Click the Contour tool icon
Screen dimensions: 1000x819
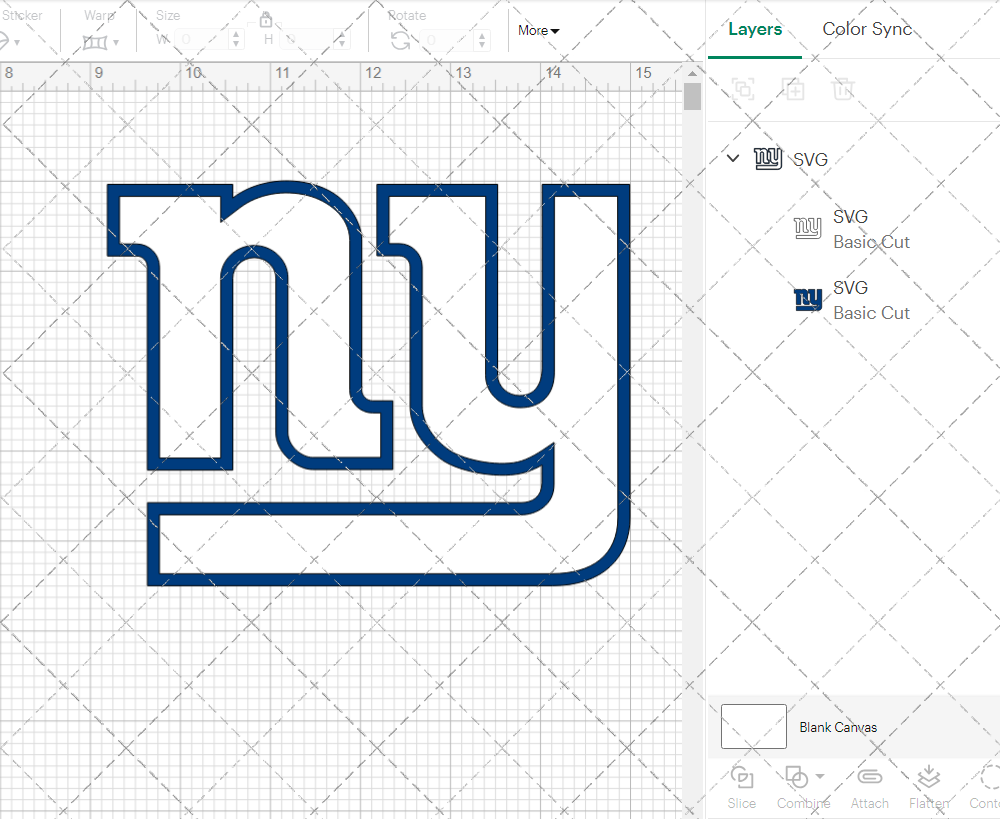click(988, 777)
